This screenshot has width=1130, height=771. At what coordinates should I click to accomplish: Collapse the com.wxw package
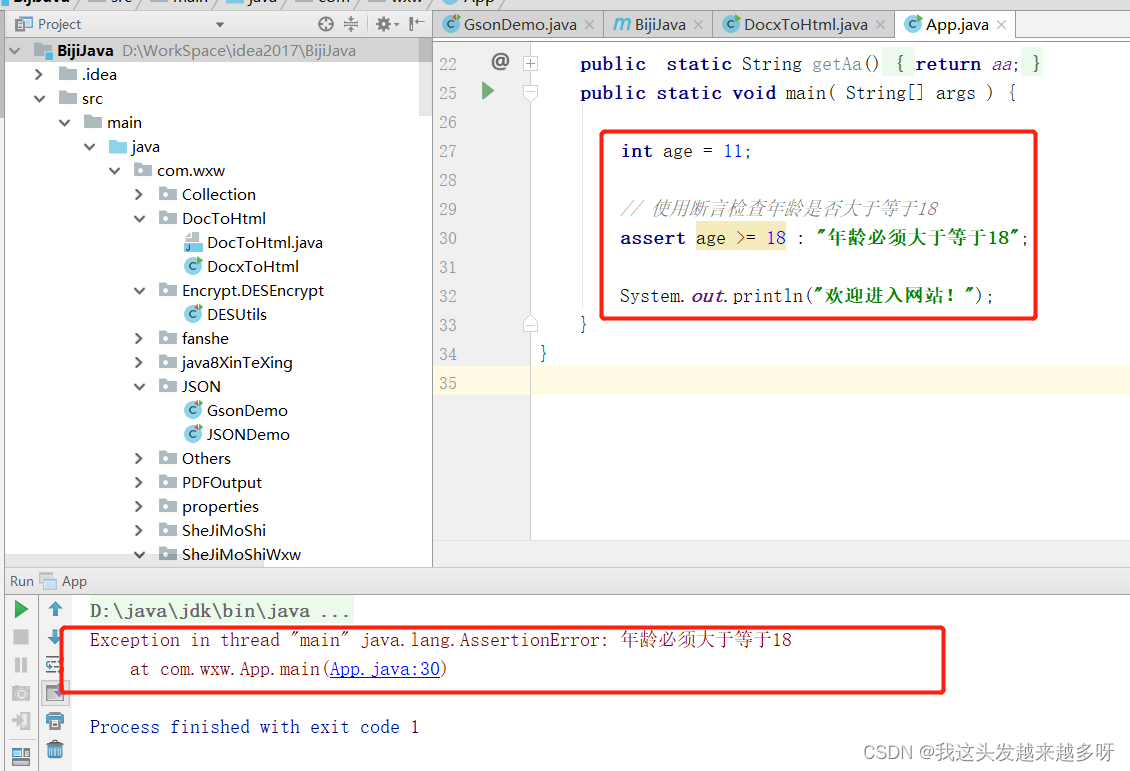pyautogui.click(x=115, y=171)
